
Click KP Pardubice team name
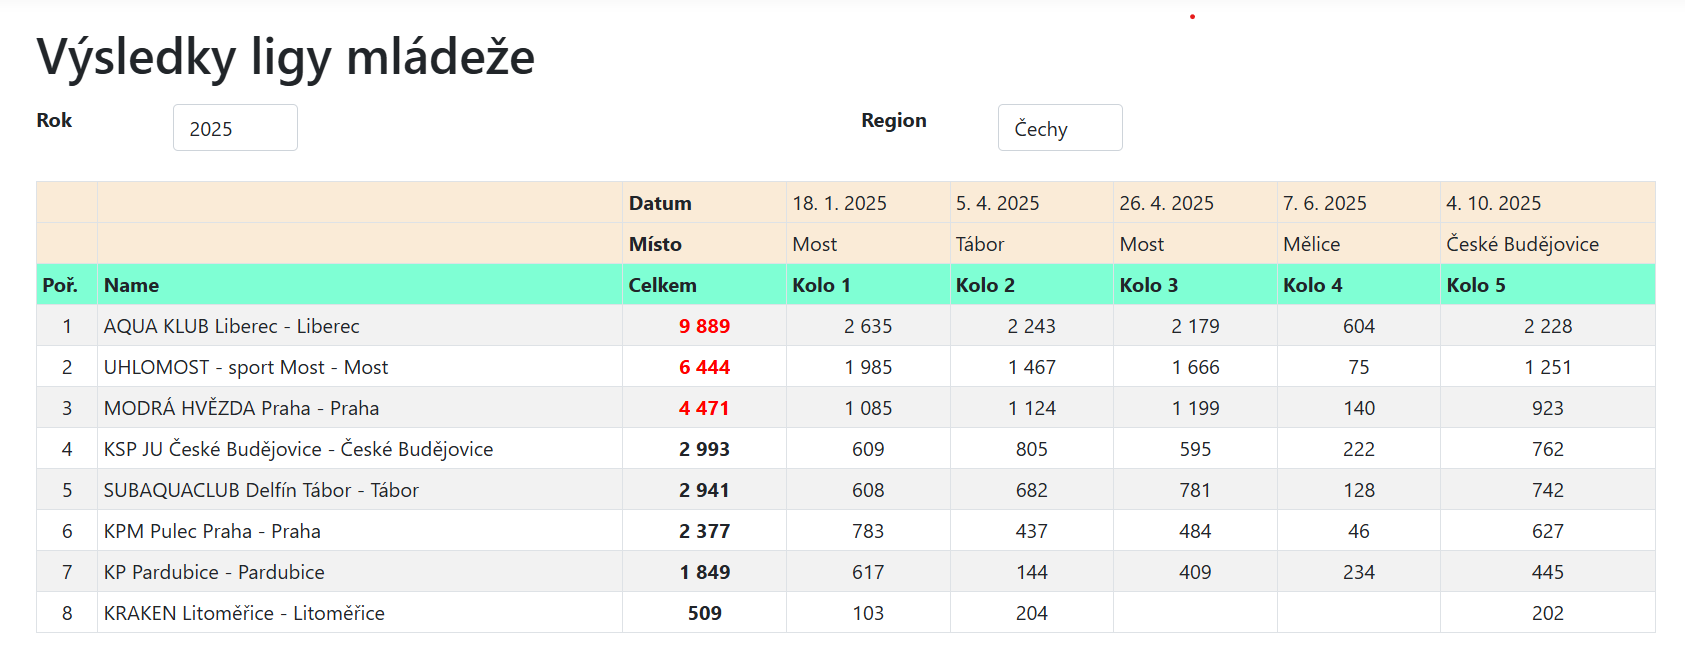coord(214,572)
